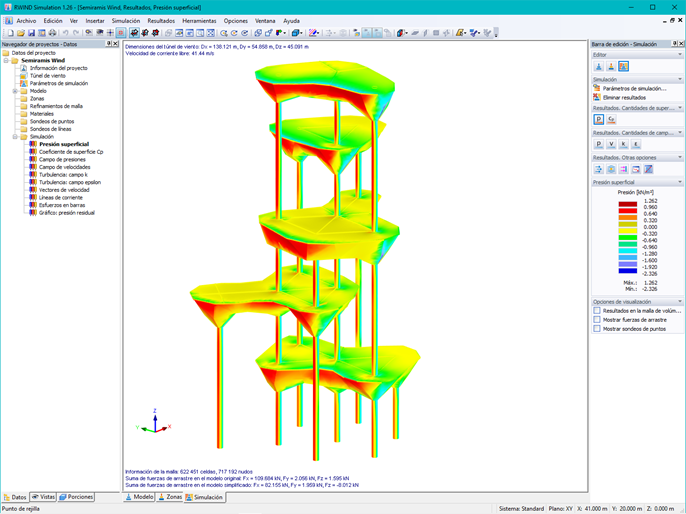Click the red diagonal line icon in Otras opciones

click(648, 169)
